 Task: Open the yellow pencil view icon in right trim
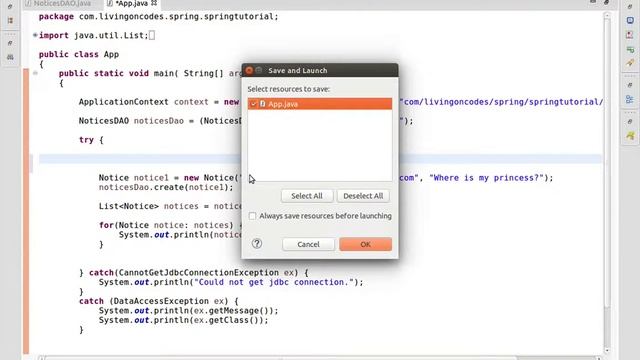[x=630, y=63]
